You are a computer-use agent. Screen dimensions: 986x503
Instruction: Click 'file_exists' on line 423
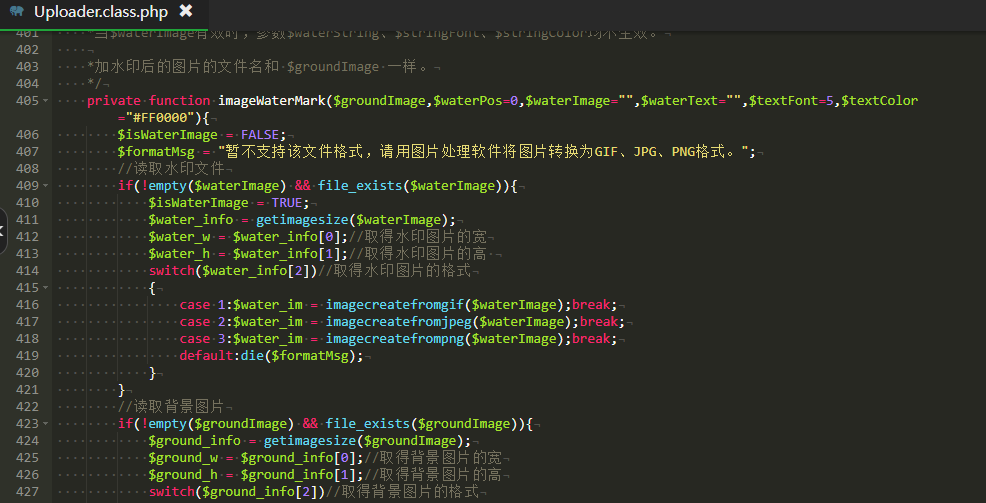click(368, 423)
